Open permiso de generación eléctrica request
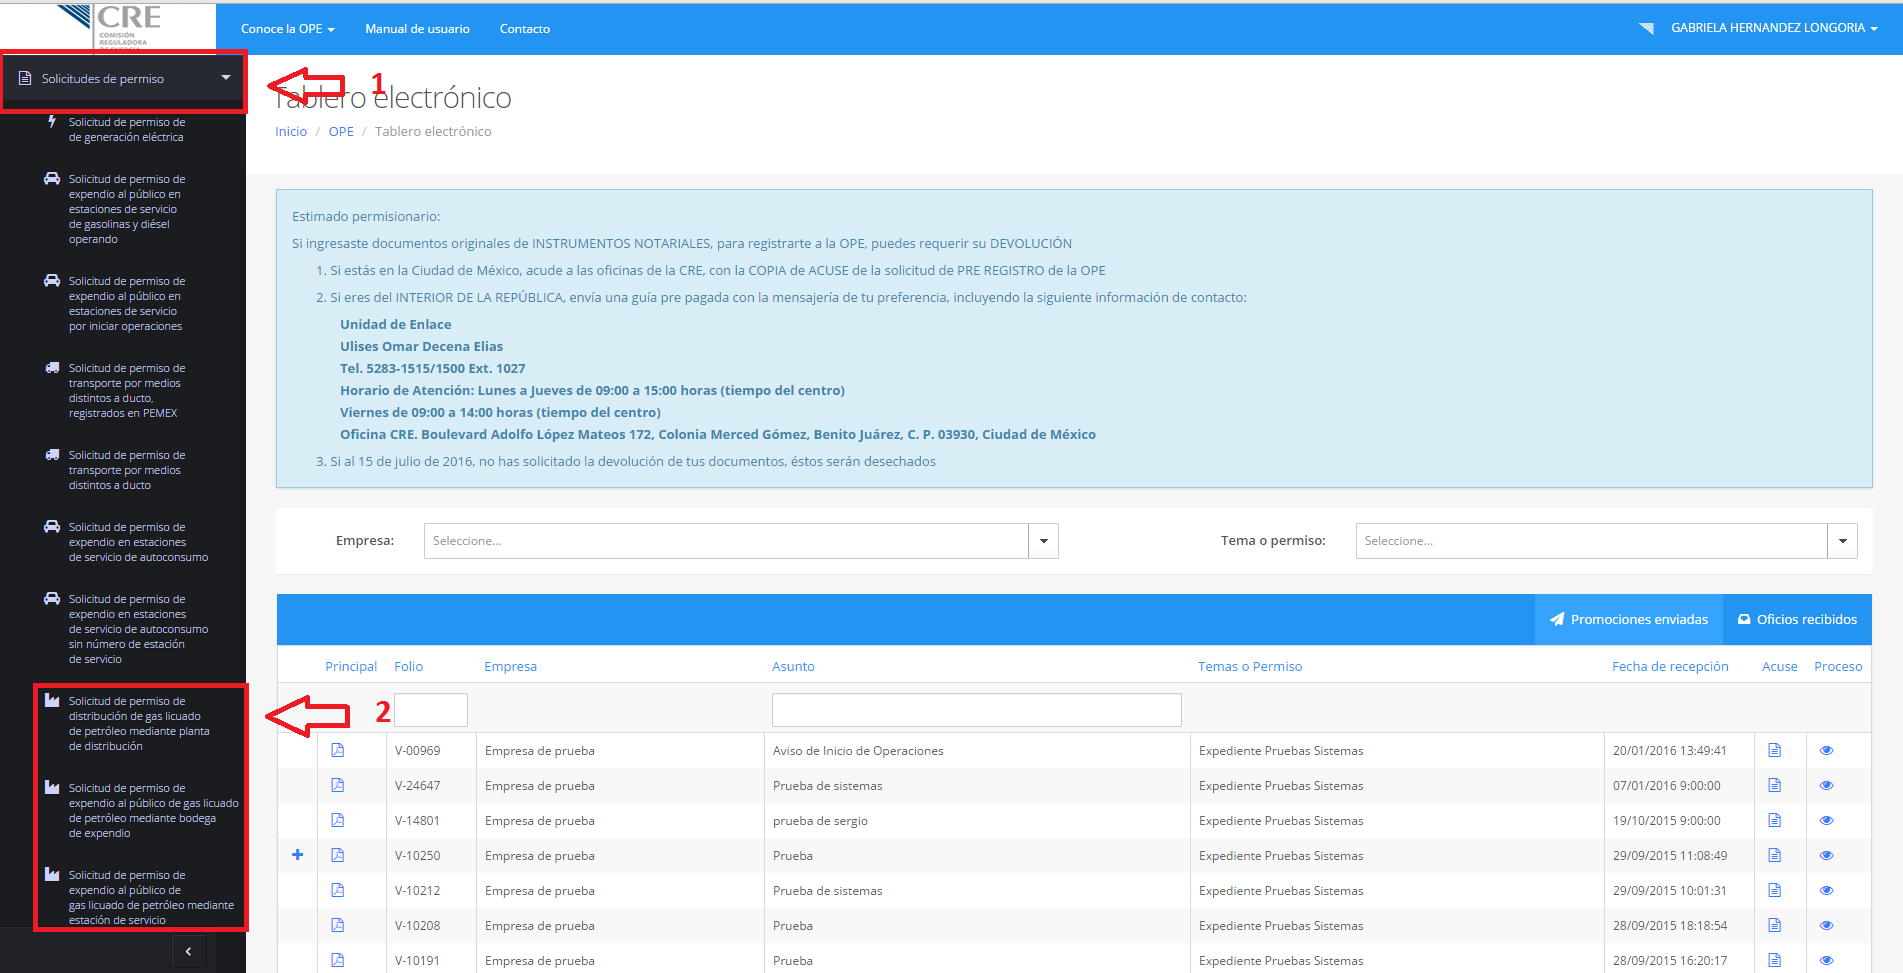Viewport: 1903px width, 973px height. pos(126,130)
